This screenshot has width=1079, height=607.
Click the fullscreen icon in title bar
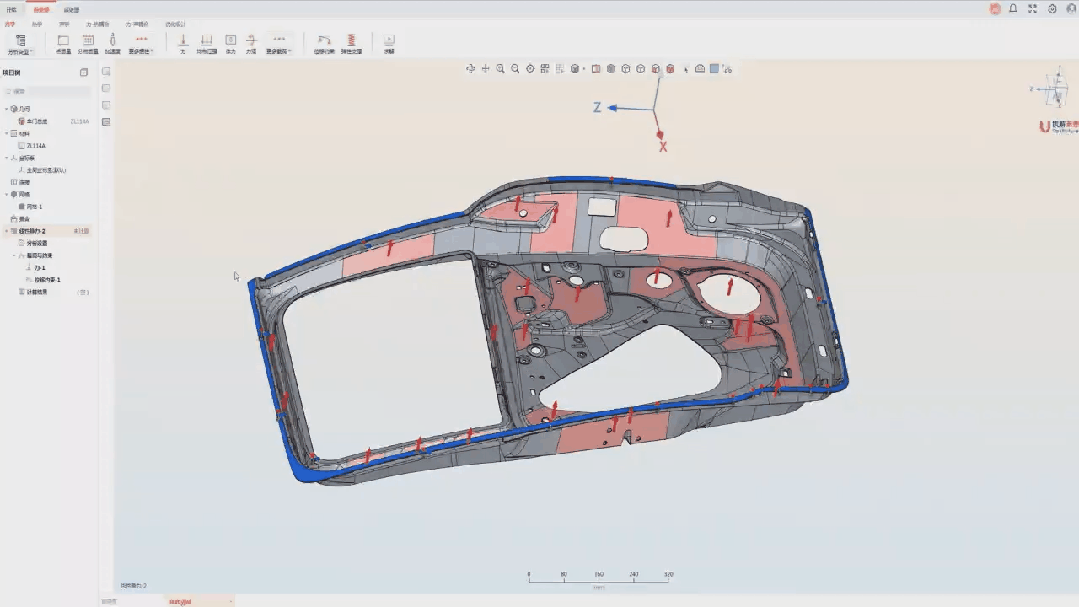coord(1033,8)
